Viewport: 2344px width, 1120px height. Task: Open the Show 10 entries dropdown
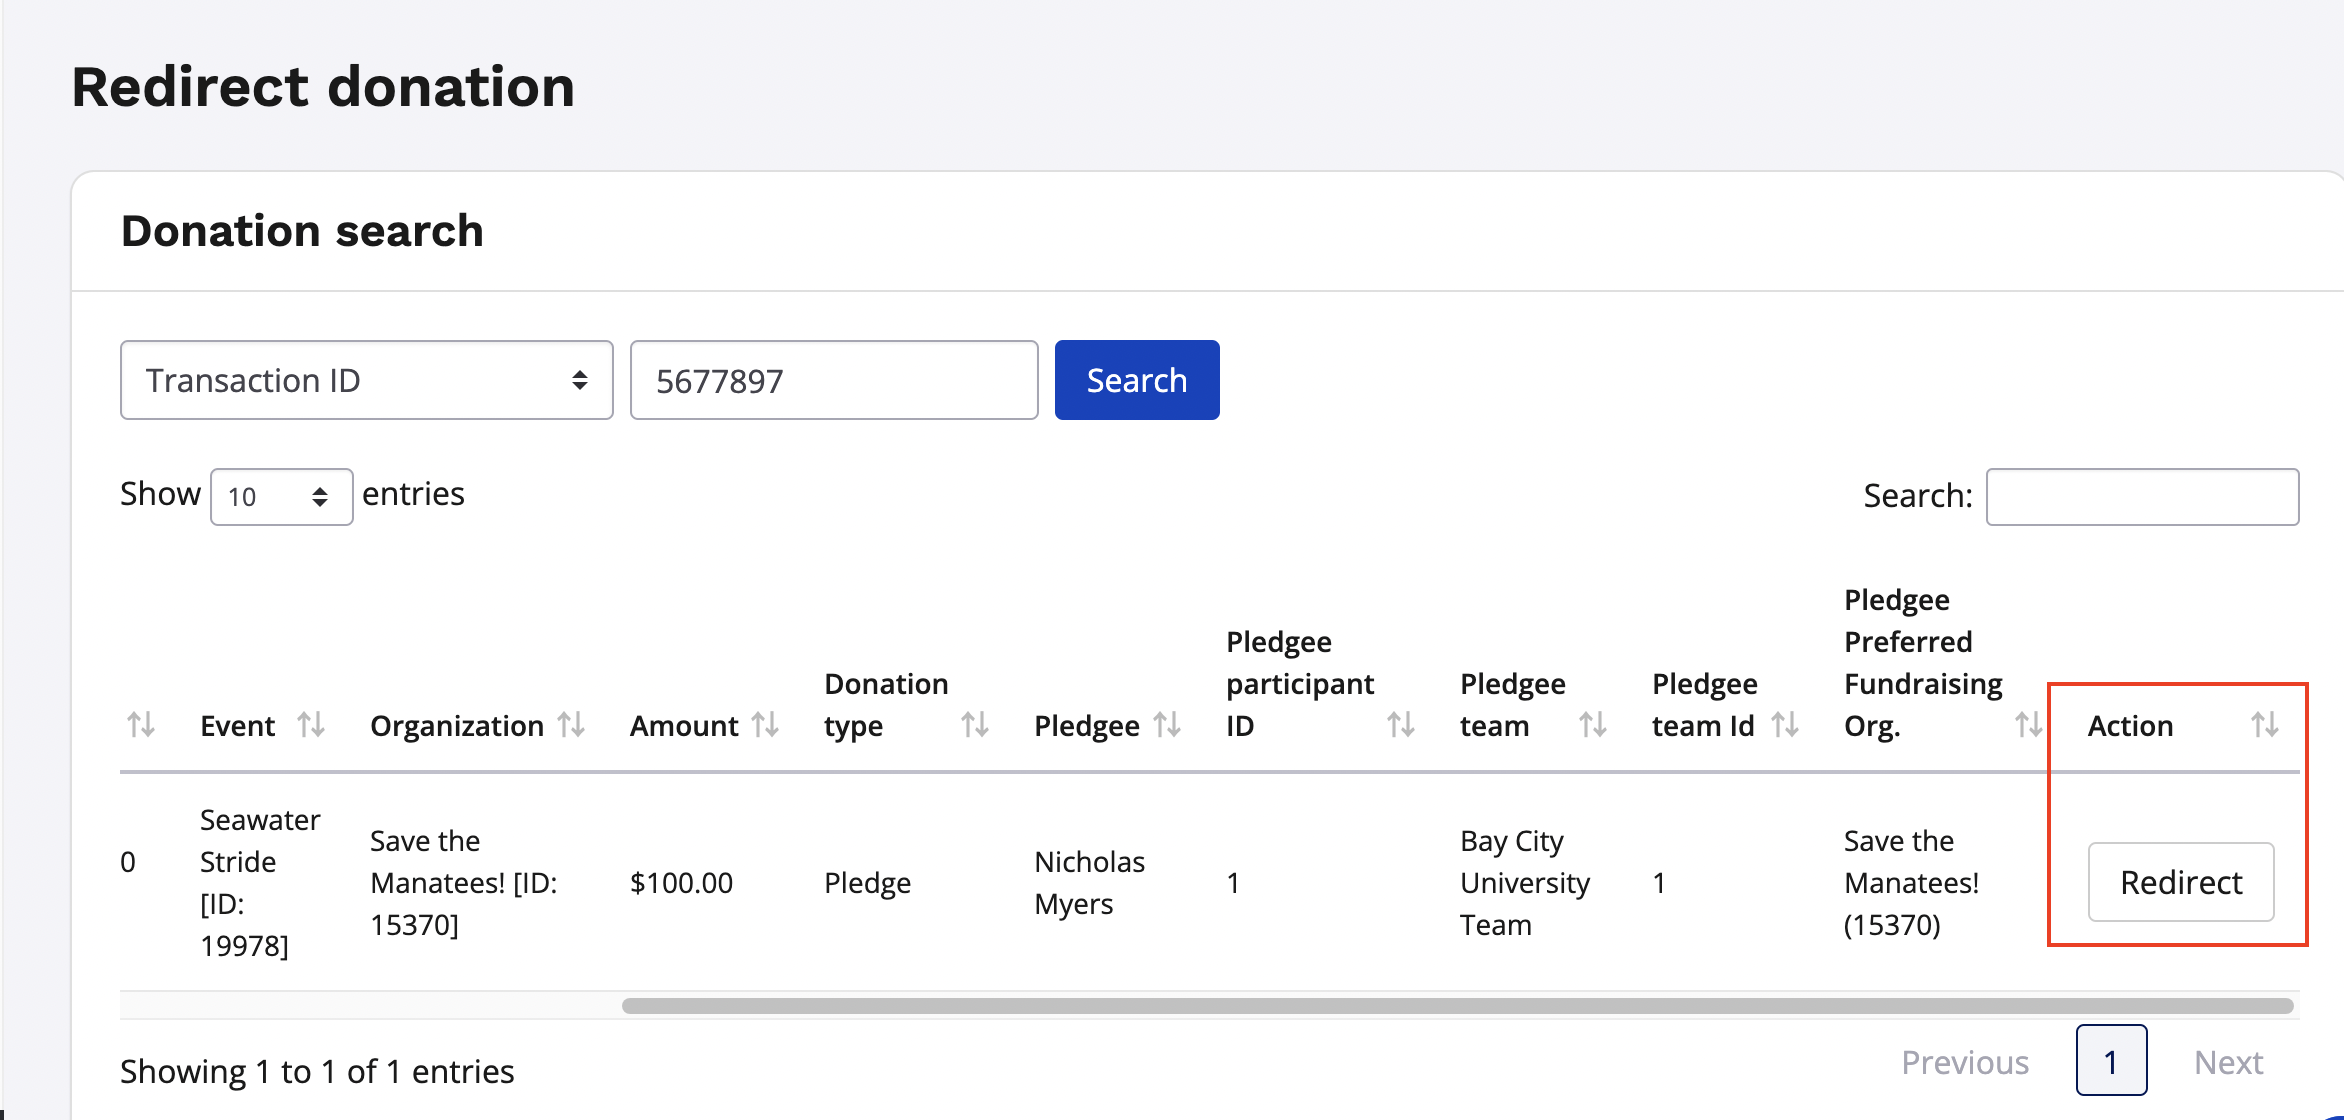[x=281, y=497]
